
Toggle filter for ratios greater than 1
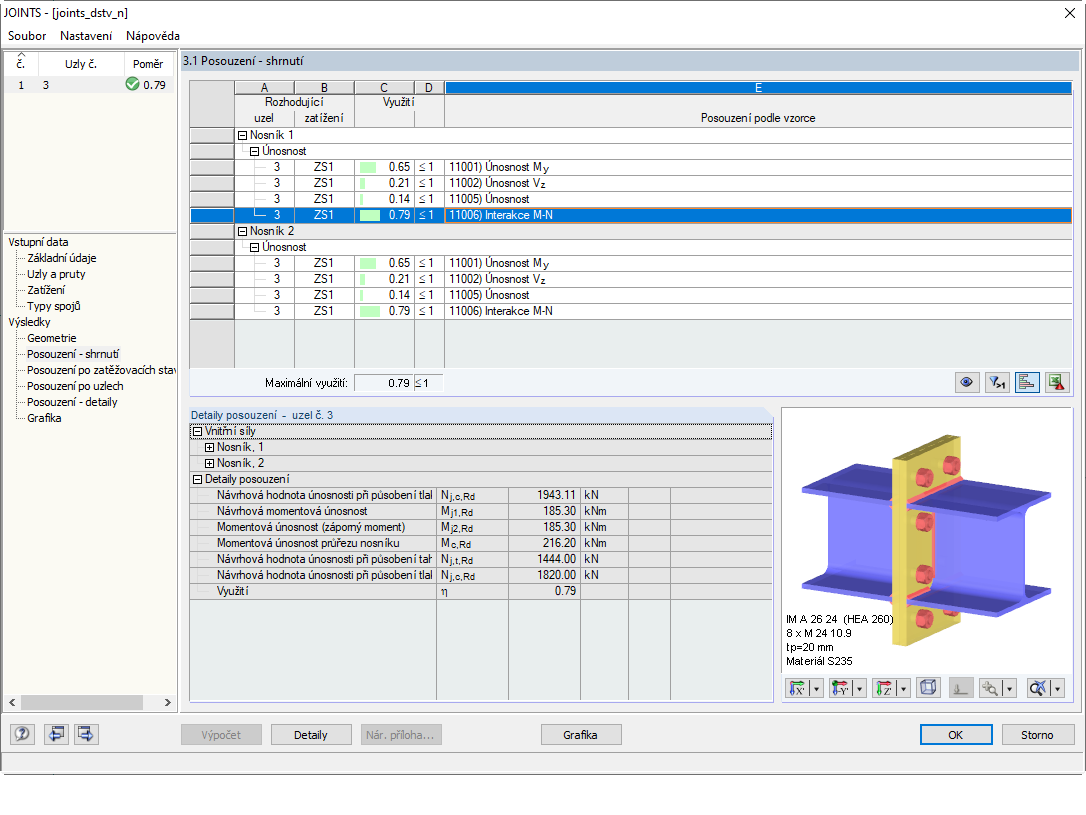click(x=997, y=382)
